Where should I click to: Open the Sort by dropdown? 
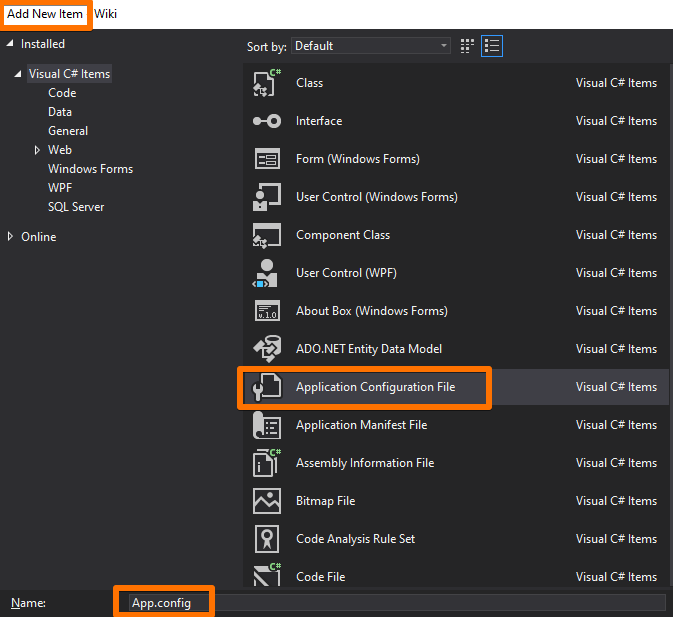point(371,46)
